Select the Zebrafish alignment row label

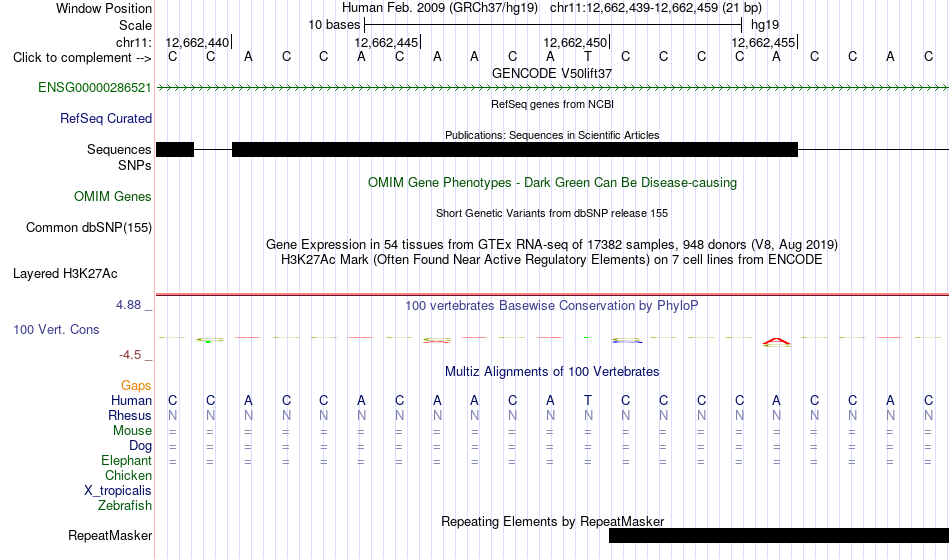[x=125, y=505]
